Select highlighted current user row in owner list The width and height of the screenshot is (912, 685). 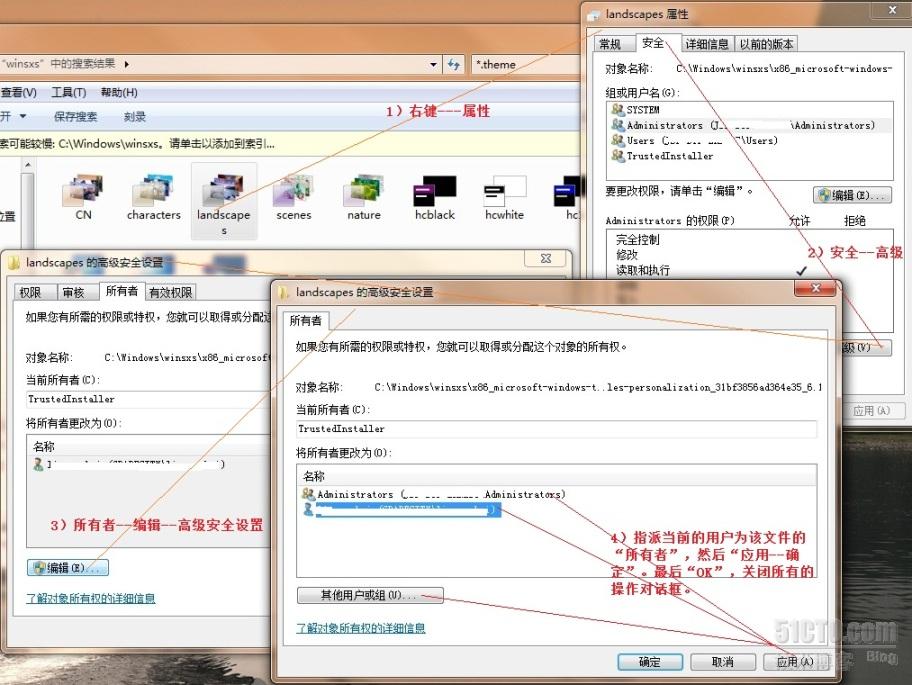pyautogui.click(x=401, y=510)
